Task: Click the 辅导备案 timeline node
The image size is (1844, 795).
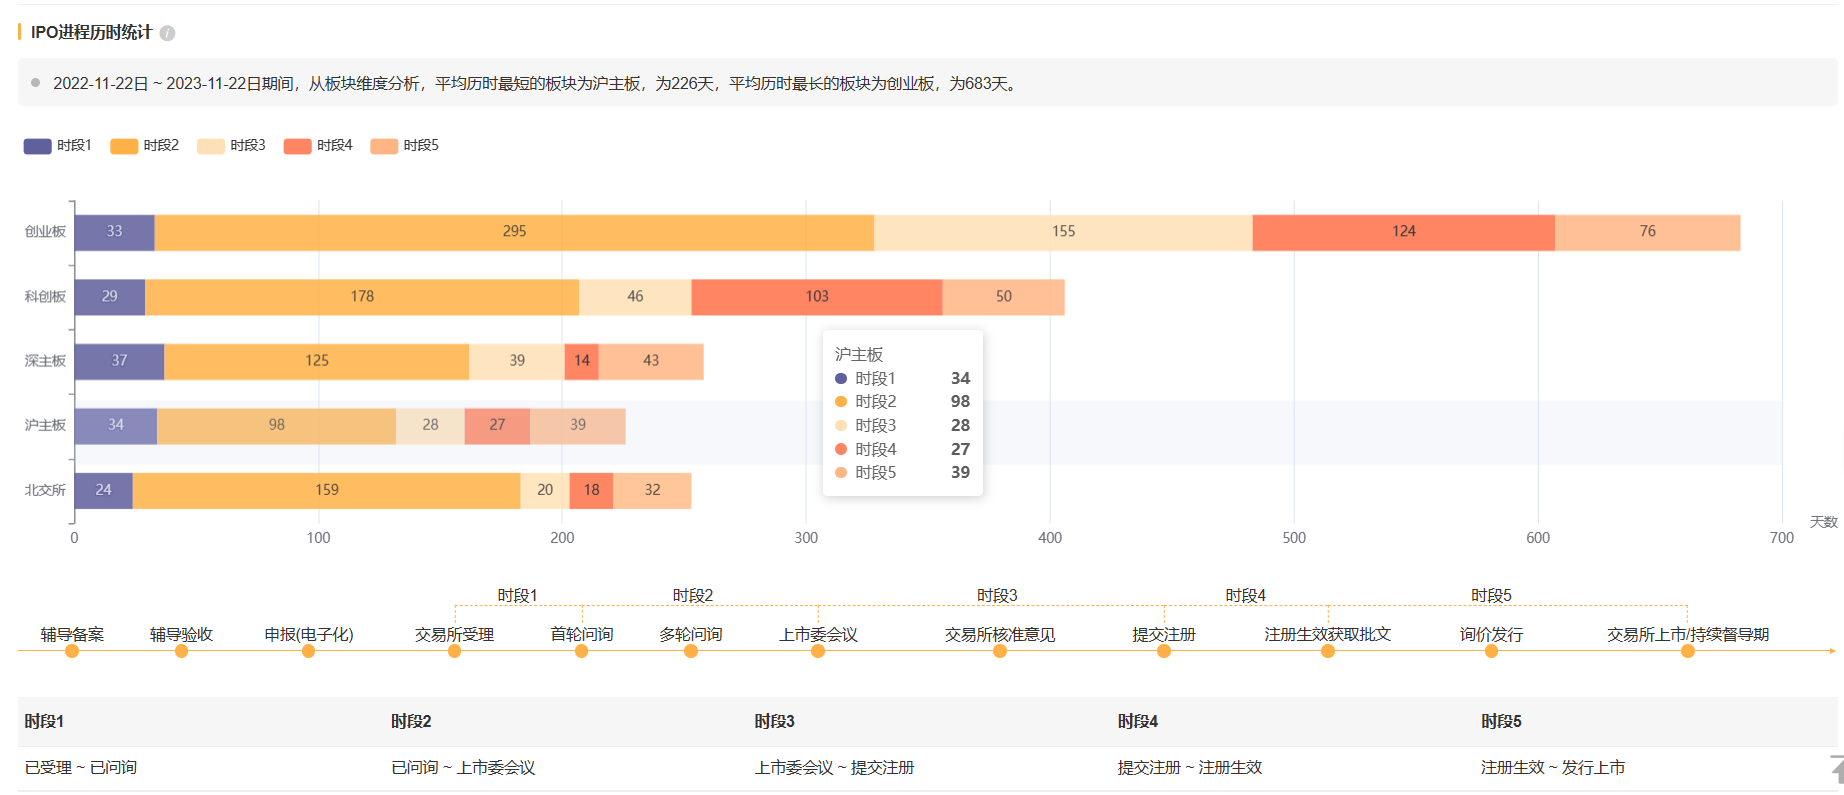Action: pos(72,651)
